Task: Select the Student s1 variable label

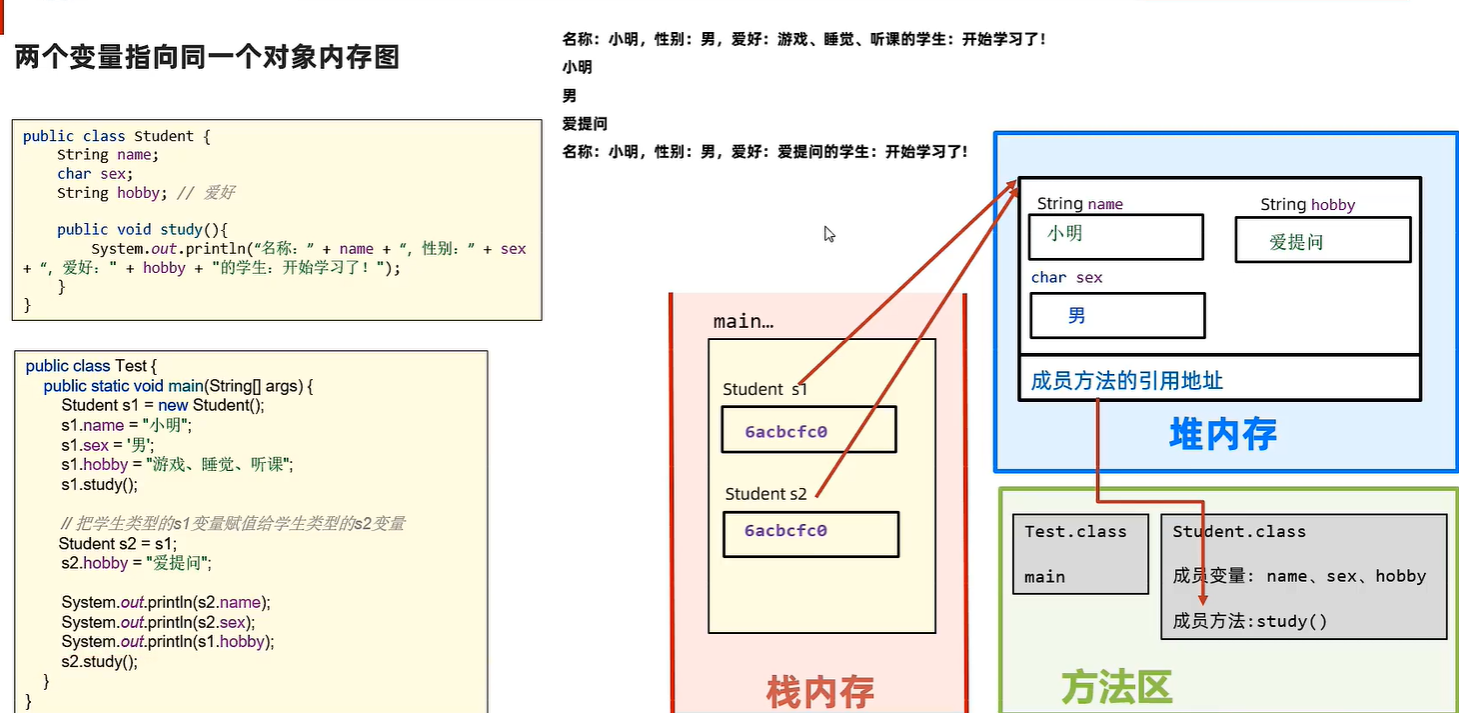Action: click(x=765, y=389)
